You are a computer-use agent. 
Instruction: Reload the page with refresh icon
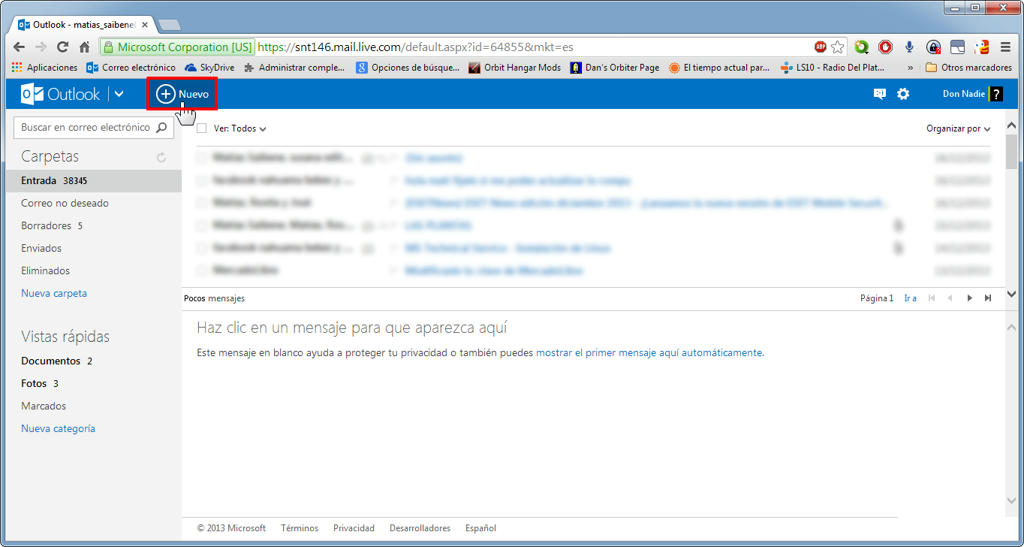click(x=63, y=47)
